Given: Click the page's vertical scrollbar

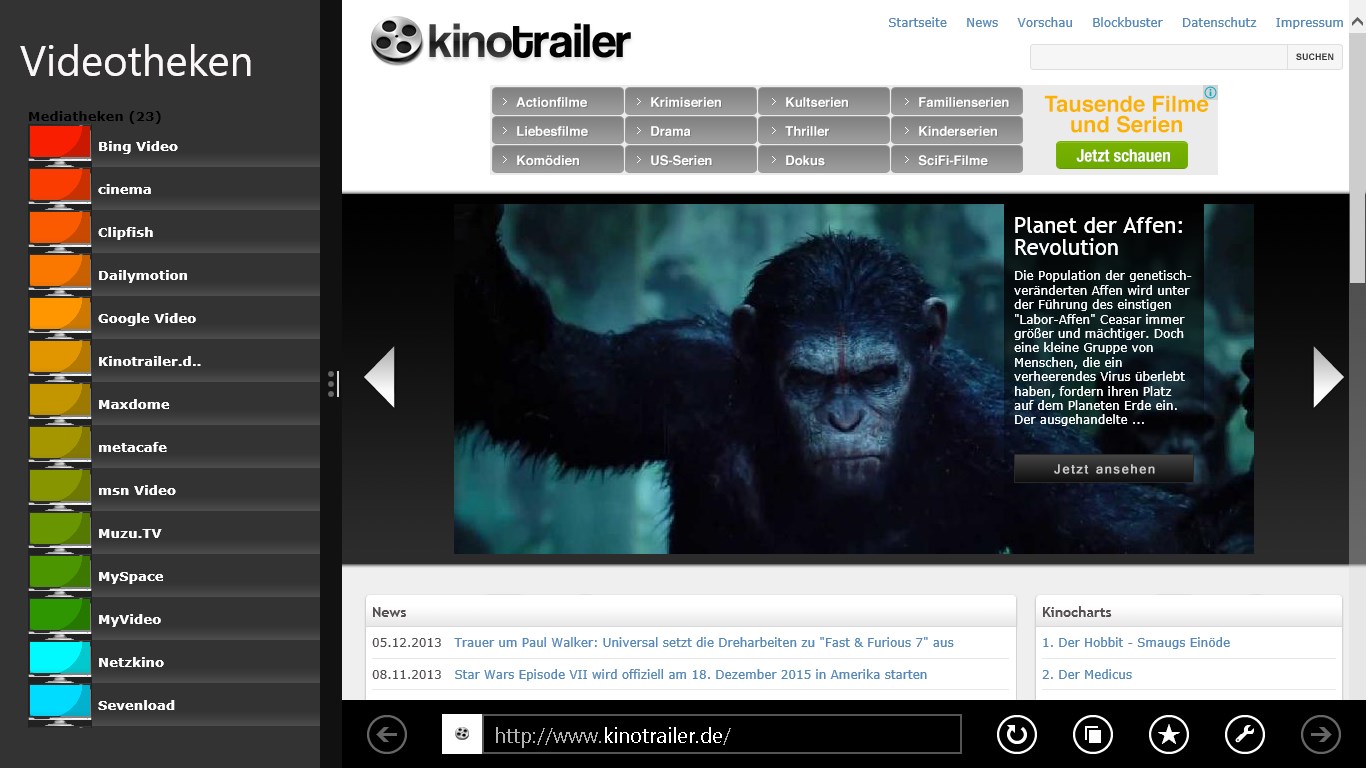Looking at the screenshot, I should 1357,140.
